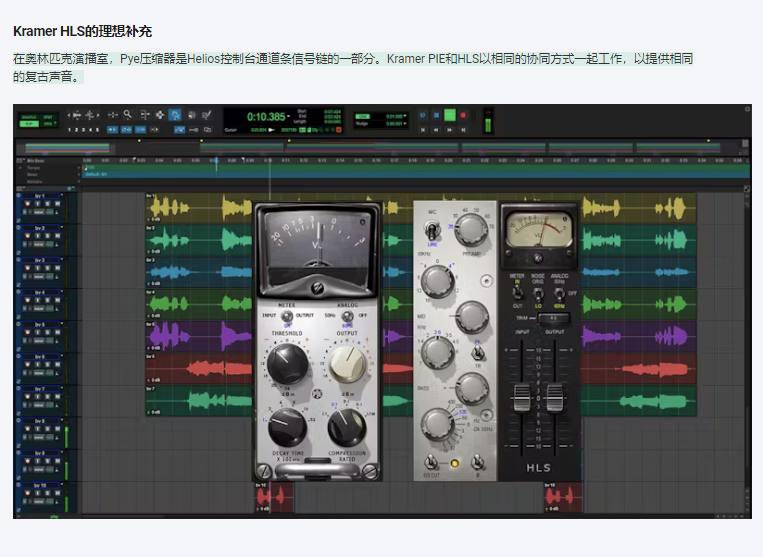Image resolution: width=763 pixels, height=557 pixels.
Task: Click the Return to Zero transport button
Action: pyautogui.click(x=423, y=130)
